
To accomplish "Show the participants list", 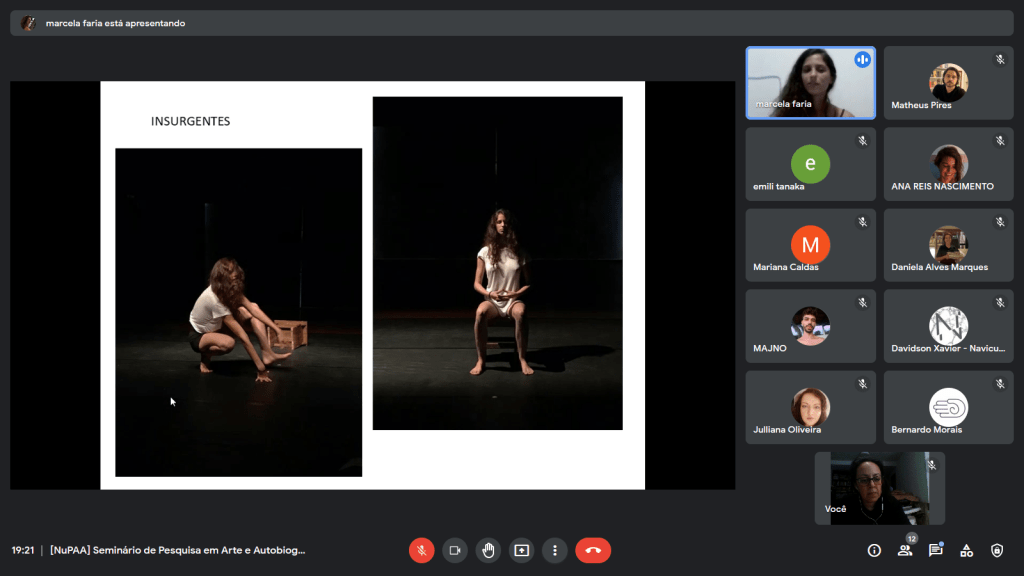I will click(905, 550).
